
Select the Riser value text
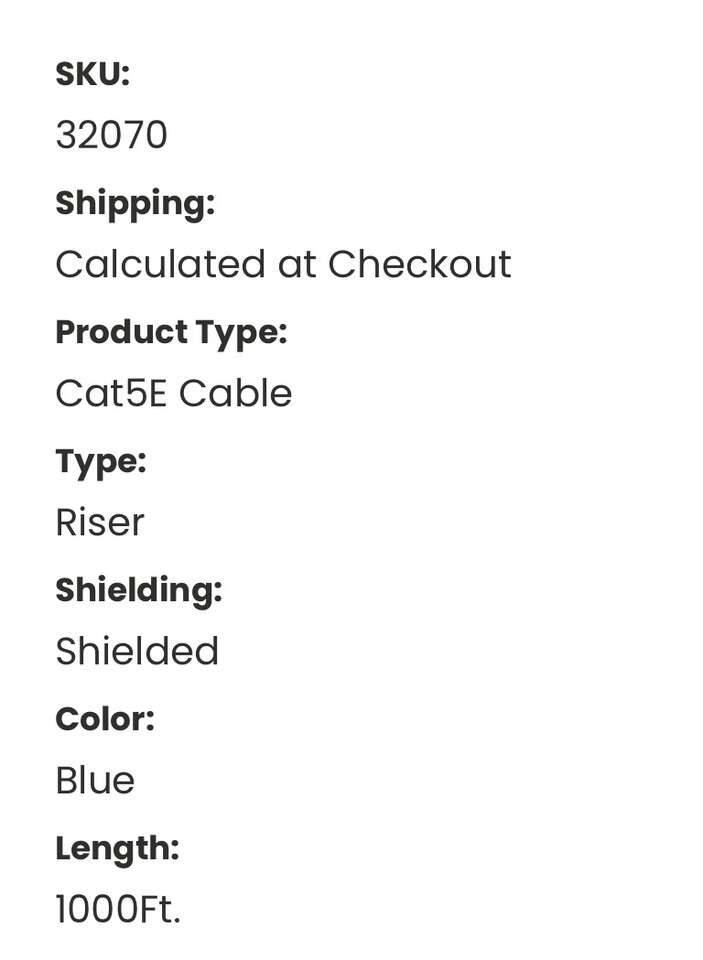tap(100, 522)
